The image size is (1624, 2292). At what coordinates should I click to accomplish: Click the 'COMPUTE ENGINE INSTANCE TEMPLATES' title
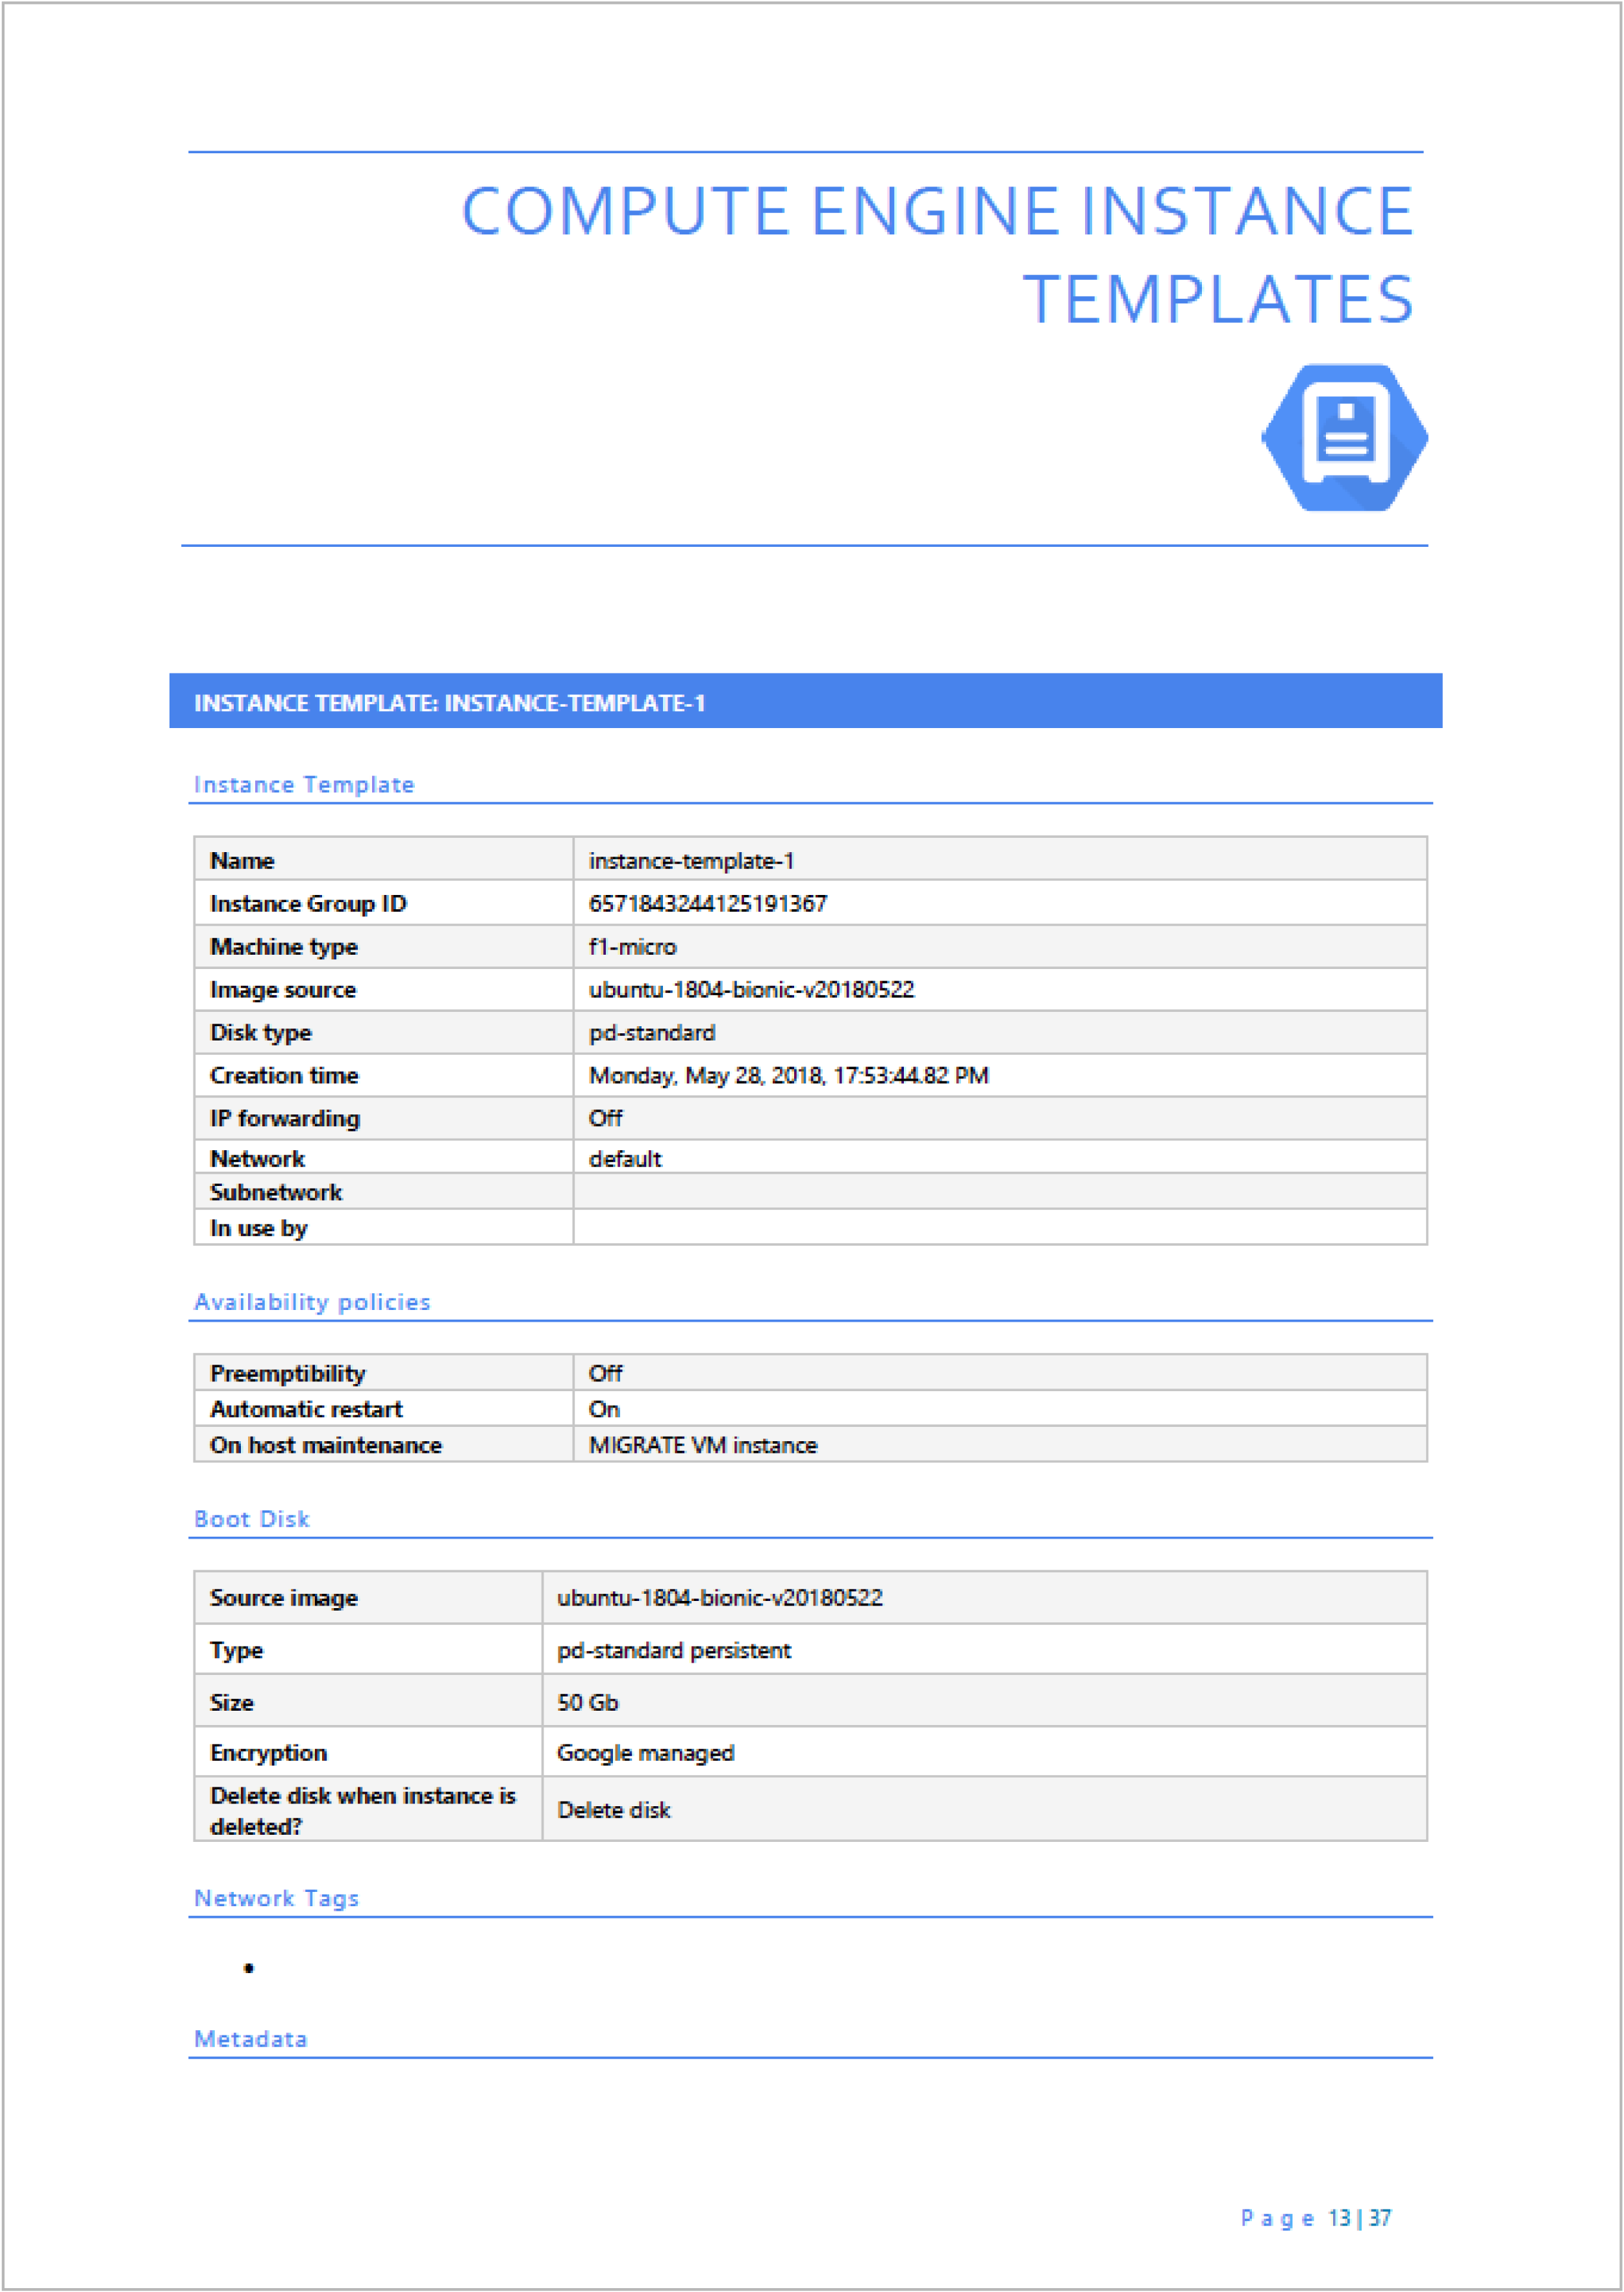click(937, 254)
